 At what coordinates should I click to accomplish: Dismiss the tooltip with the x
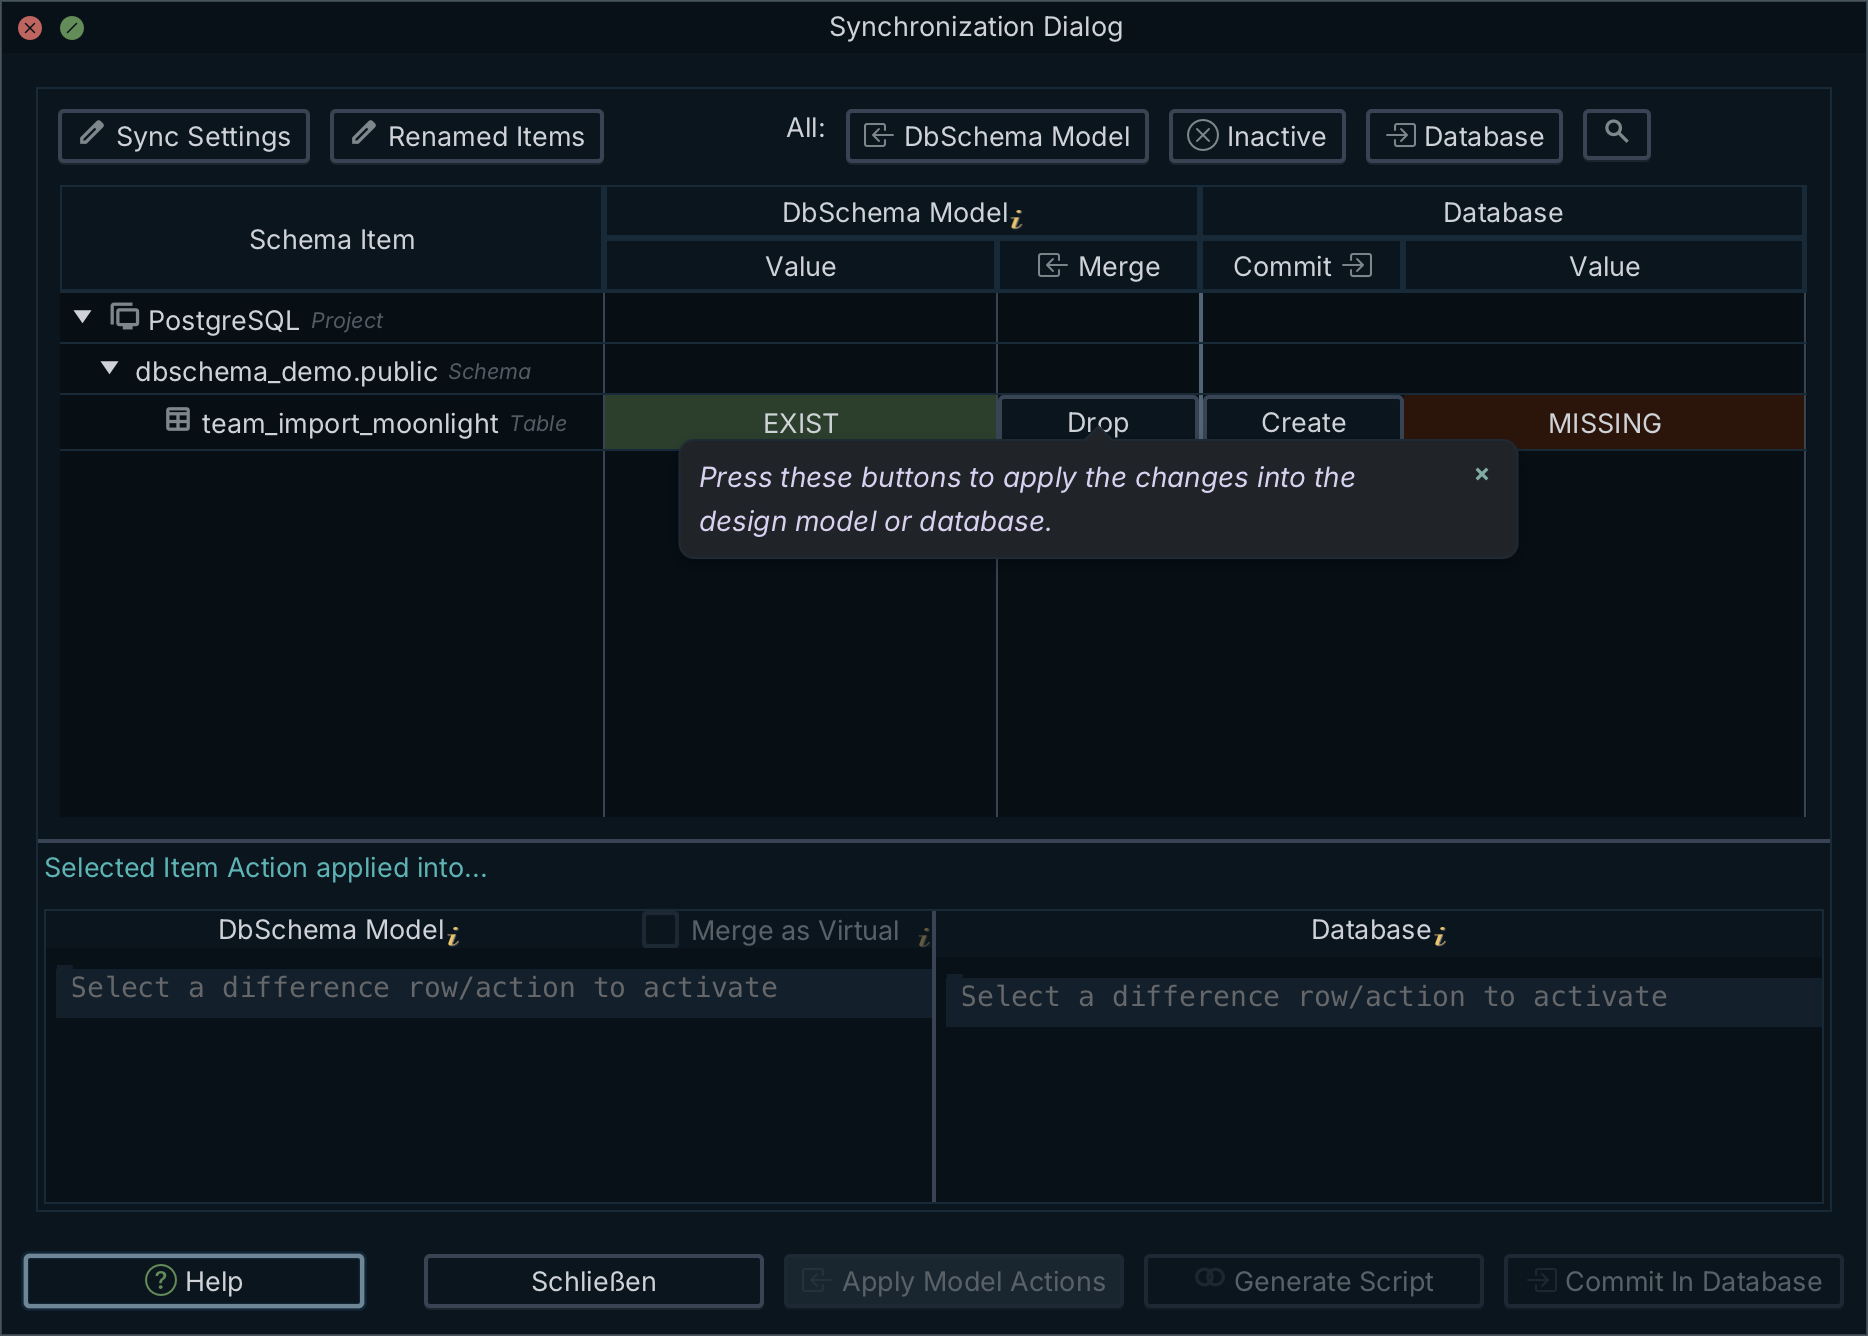point(1482,474)
